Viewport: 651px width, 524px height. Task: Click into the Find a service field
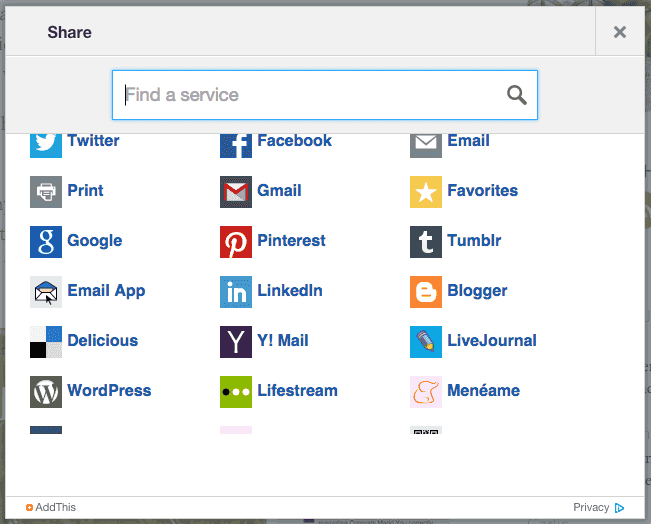[x=325, y=95]
